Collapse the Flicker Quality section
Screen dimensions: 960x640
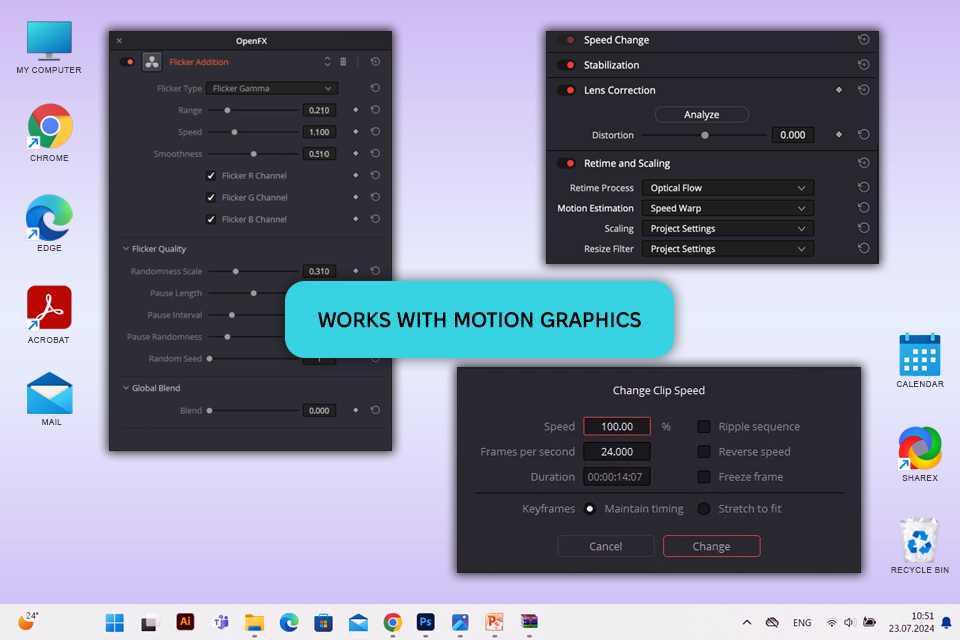click(x=126, y=249)
